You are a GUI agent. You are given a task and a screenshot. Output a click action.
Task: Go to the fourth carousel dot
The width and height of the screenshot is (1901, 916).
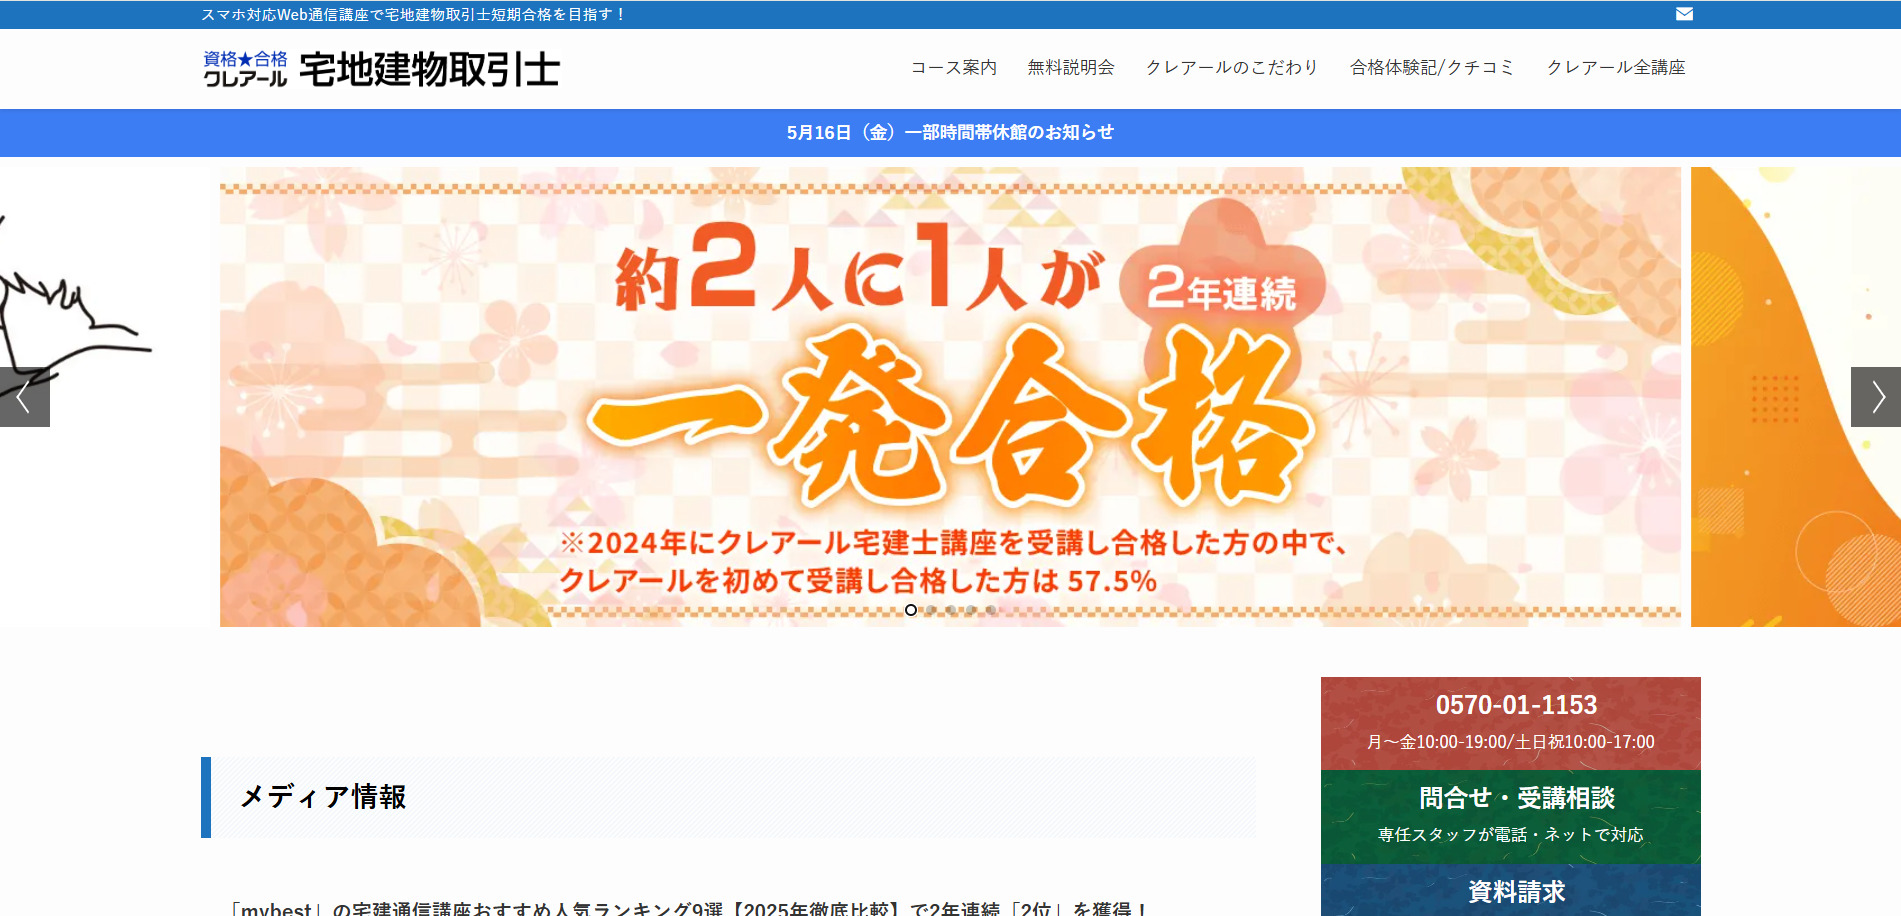coord(971,610)
